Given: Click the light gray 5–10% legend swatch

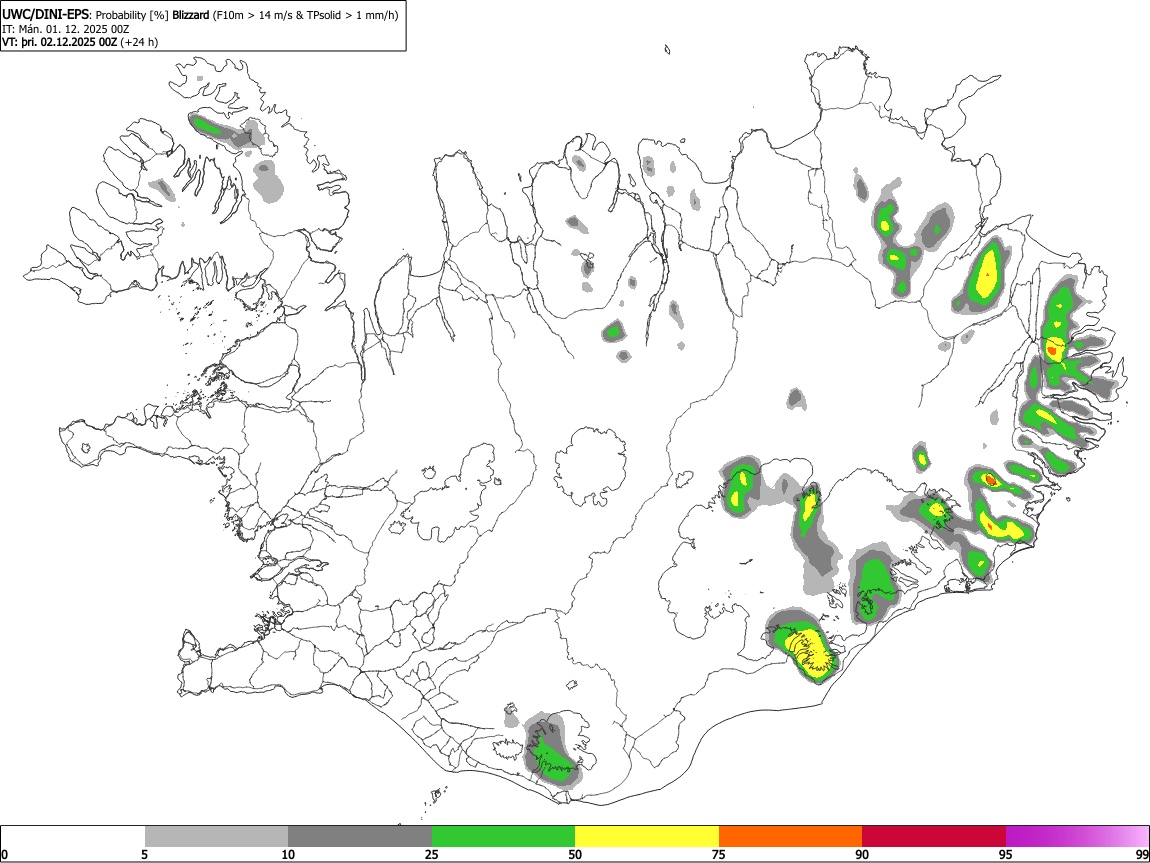Looking at the screenshot, I should [x=216, y=836].
